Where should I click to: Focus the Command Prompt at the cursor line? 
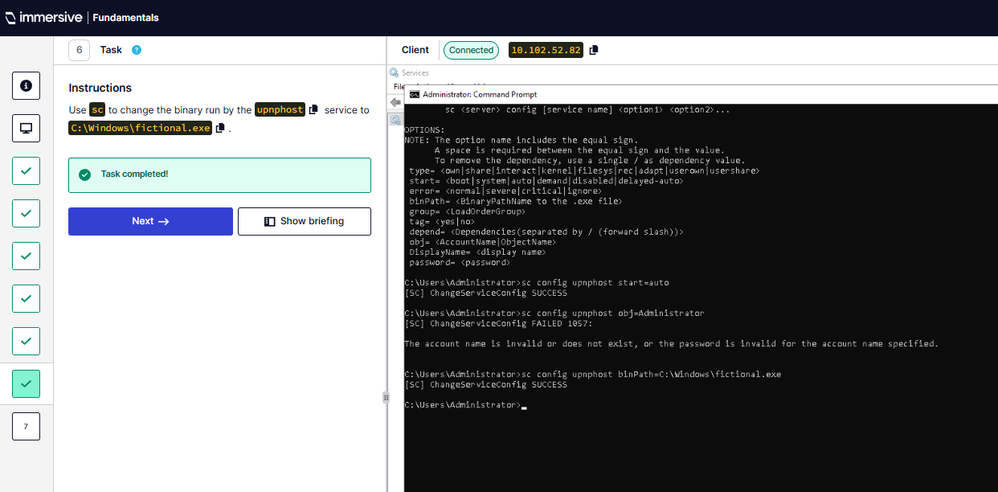[523, 405]
